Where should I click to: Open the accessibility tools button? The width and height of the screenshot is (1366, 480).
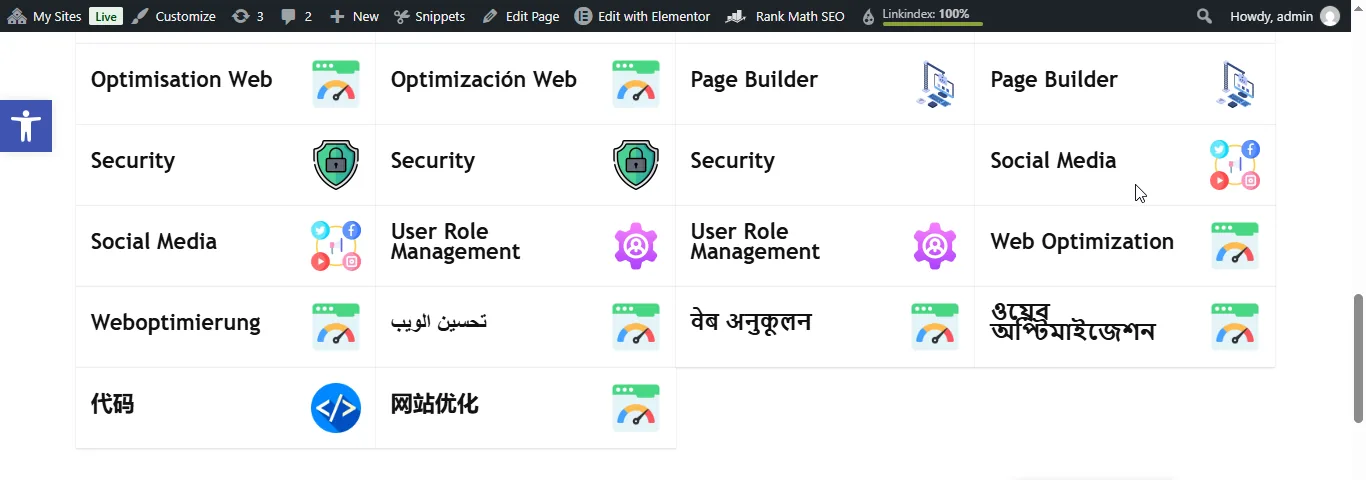point(26,126)
